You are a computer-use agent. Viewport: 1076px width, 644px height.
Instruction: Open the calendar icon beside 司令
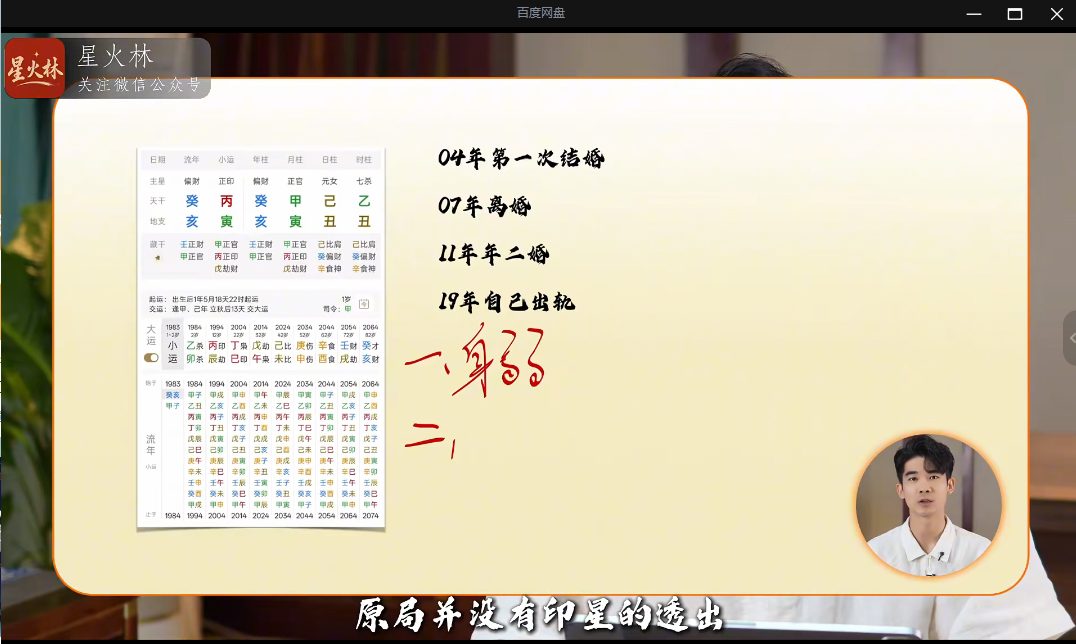tap(364, 303)
